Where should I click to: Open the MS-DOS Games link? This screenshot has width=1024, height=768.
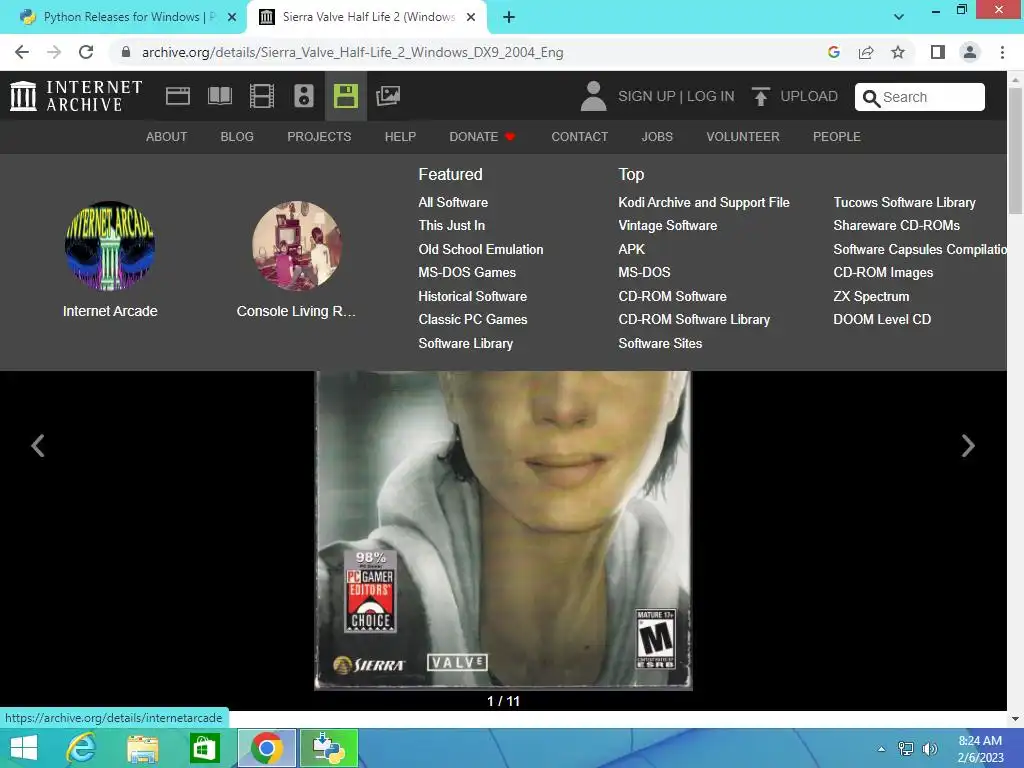click(x=467, y=272)
